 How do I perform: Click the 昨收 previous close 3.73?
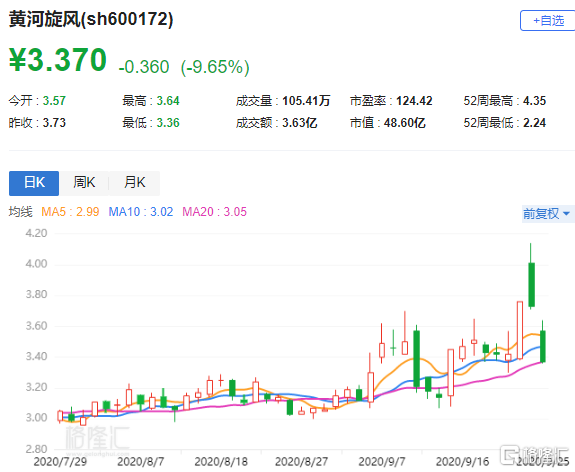pyautogui.click(x=54, y=122)
